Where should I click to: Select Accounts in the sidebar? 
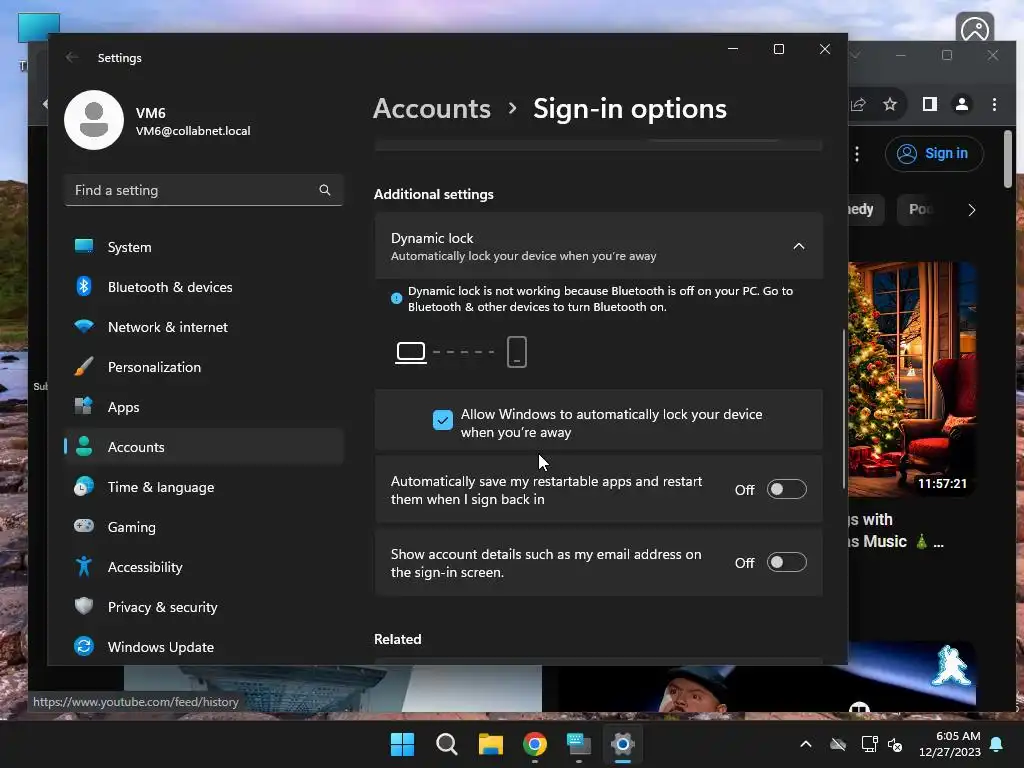click(204, 447)
